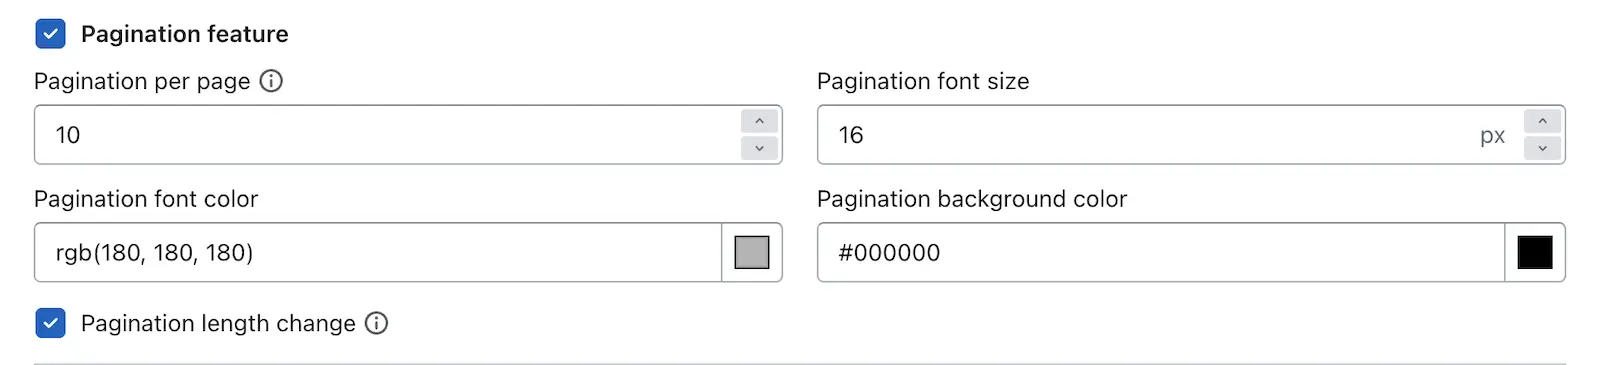
Task: Click the Pagination feature label text
Action: click(185, 34)
